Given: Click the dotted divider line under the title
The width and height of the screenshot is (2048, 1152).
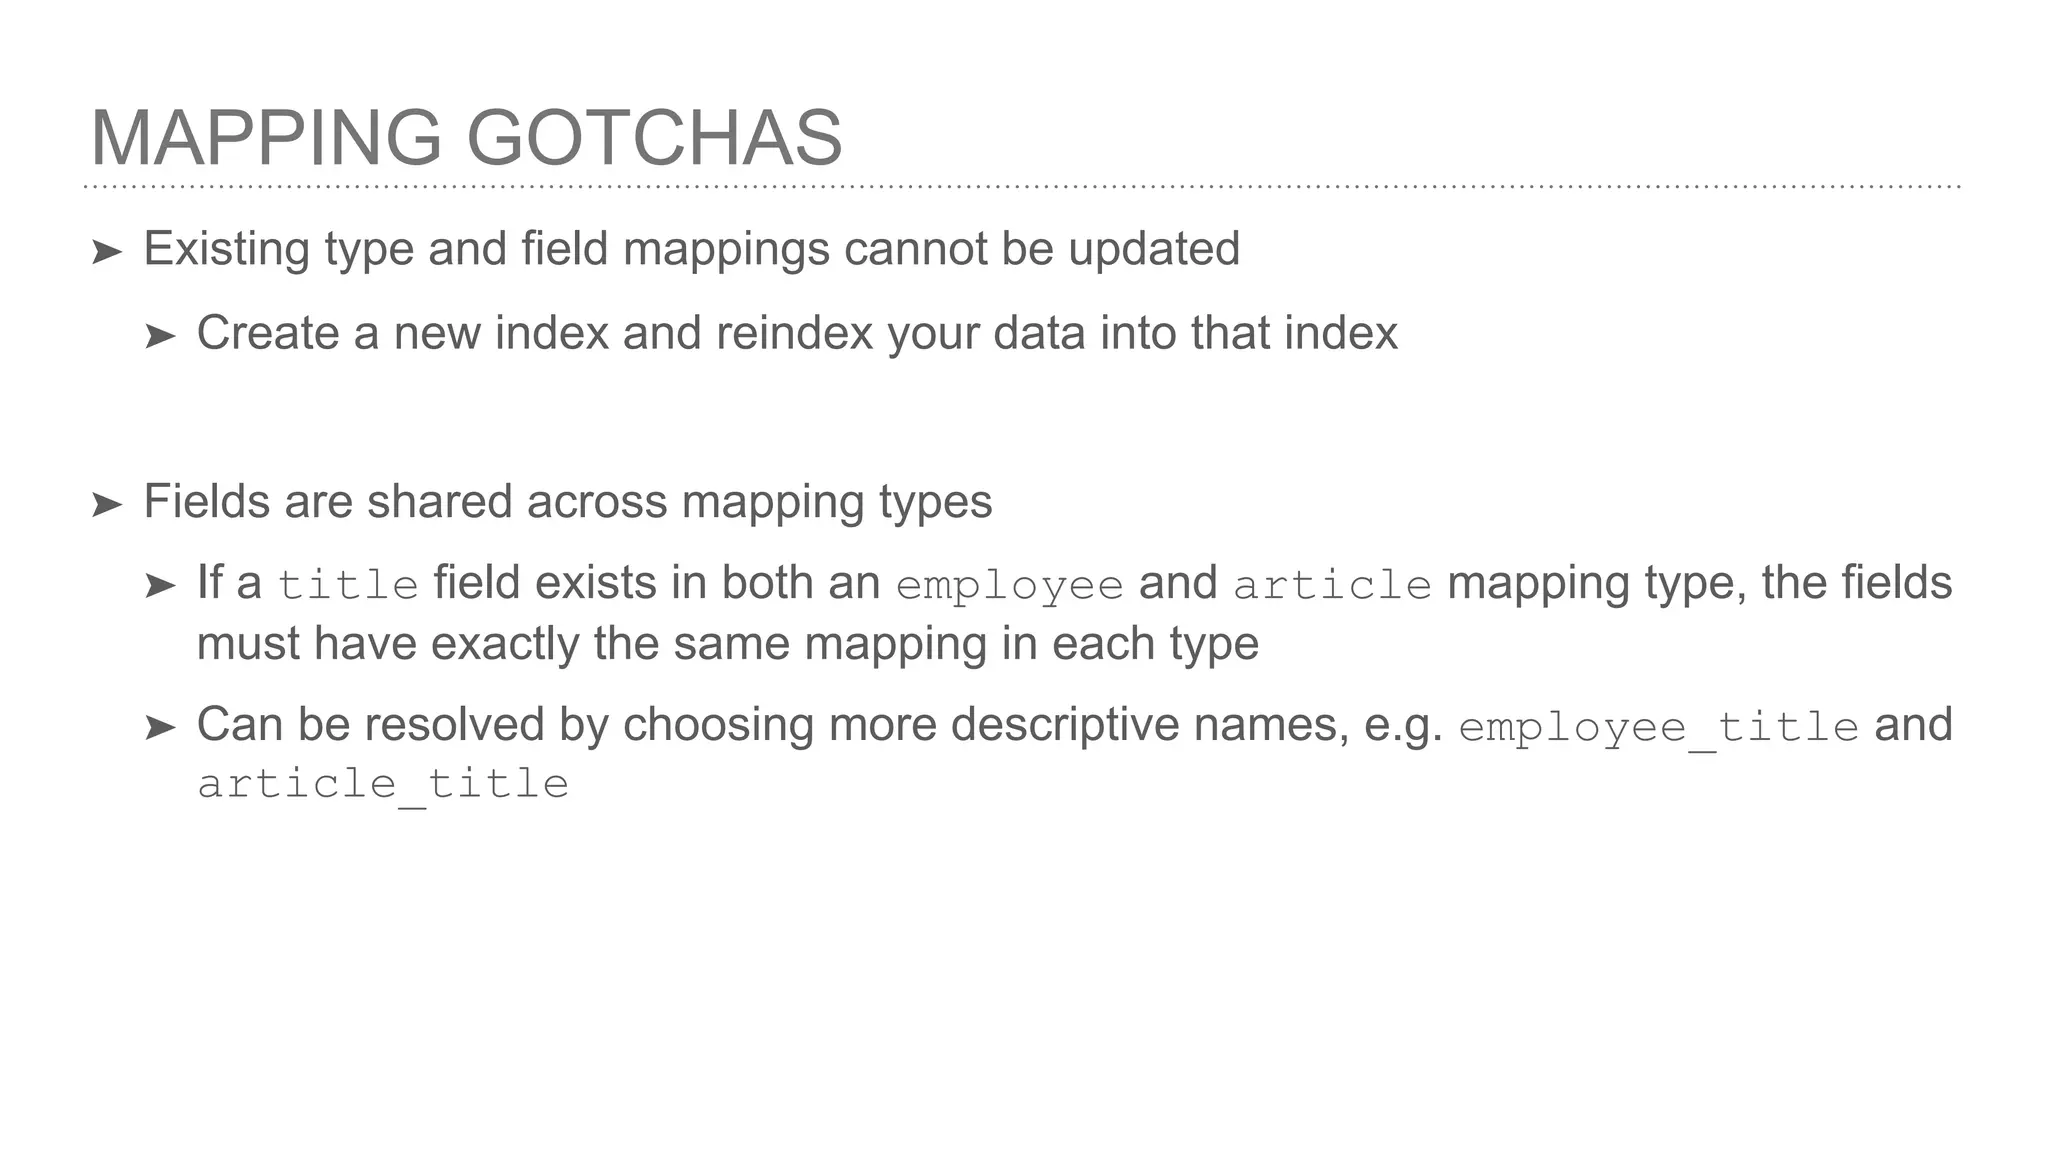Looking at the screenshot, I should point(1020,187).
